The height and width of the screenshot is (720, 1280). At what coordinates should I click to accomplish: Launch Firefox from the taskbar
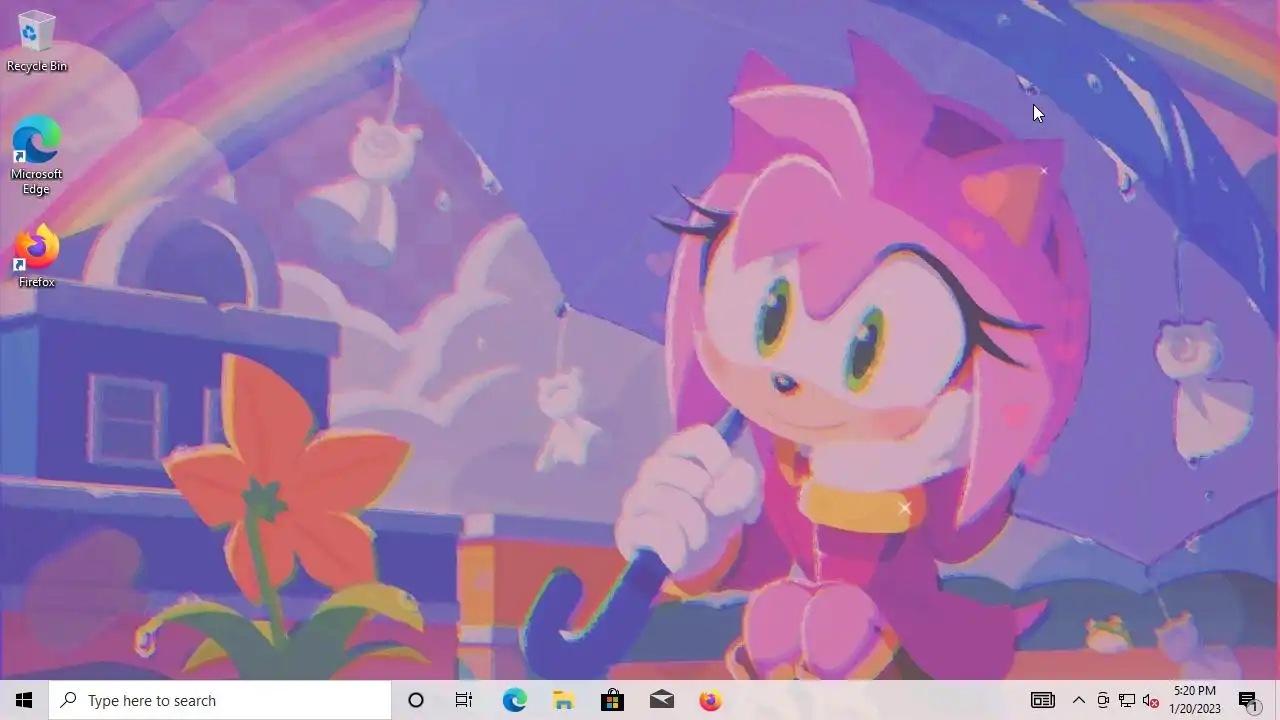710,700
